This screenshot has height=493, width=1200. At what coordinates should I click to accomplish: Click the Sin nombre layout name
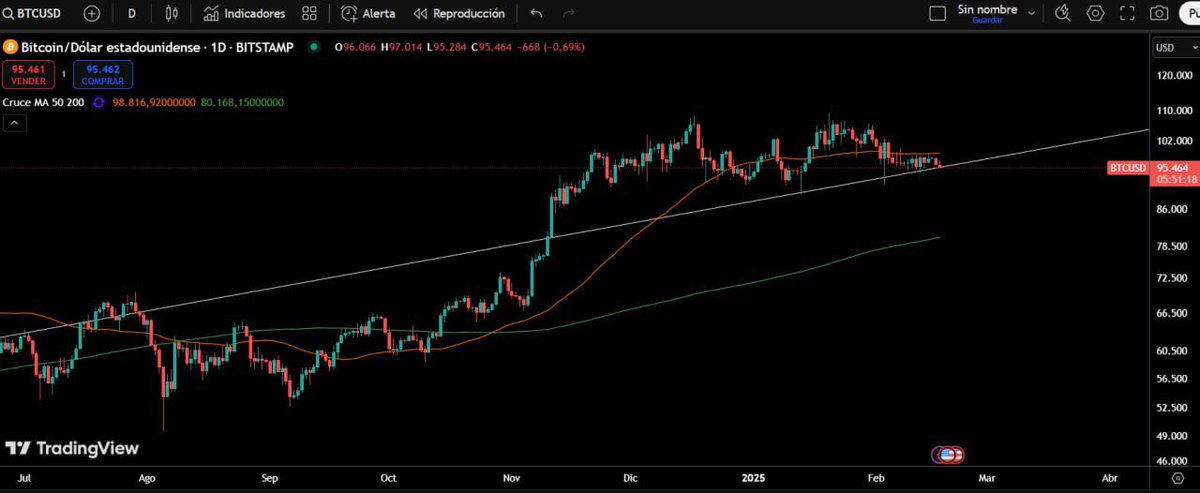[x=987, y=9]
